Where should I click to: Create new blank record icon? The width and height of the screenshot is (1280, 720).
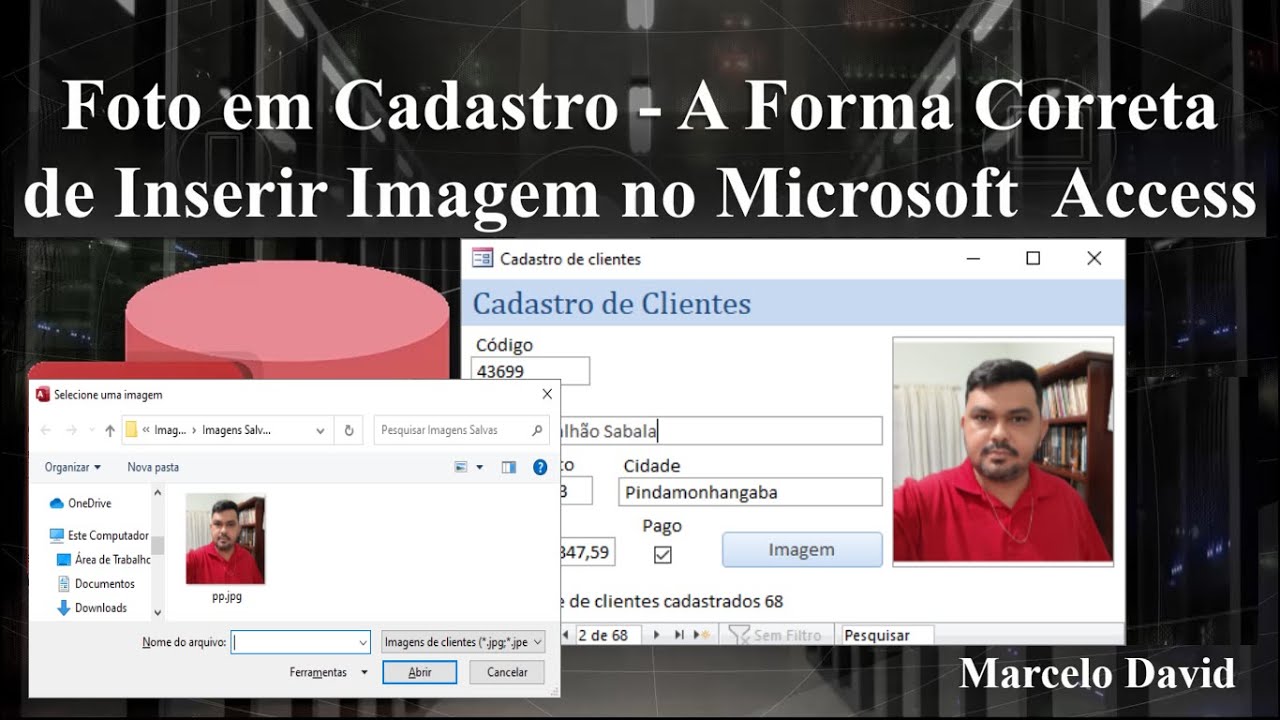(x=701, y=635)
